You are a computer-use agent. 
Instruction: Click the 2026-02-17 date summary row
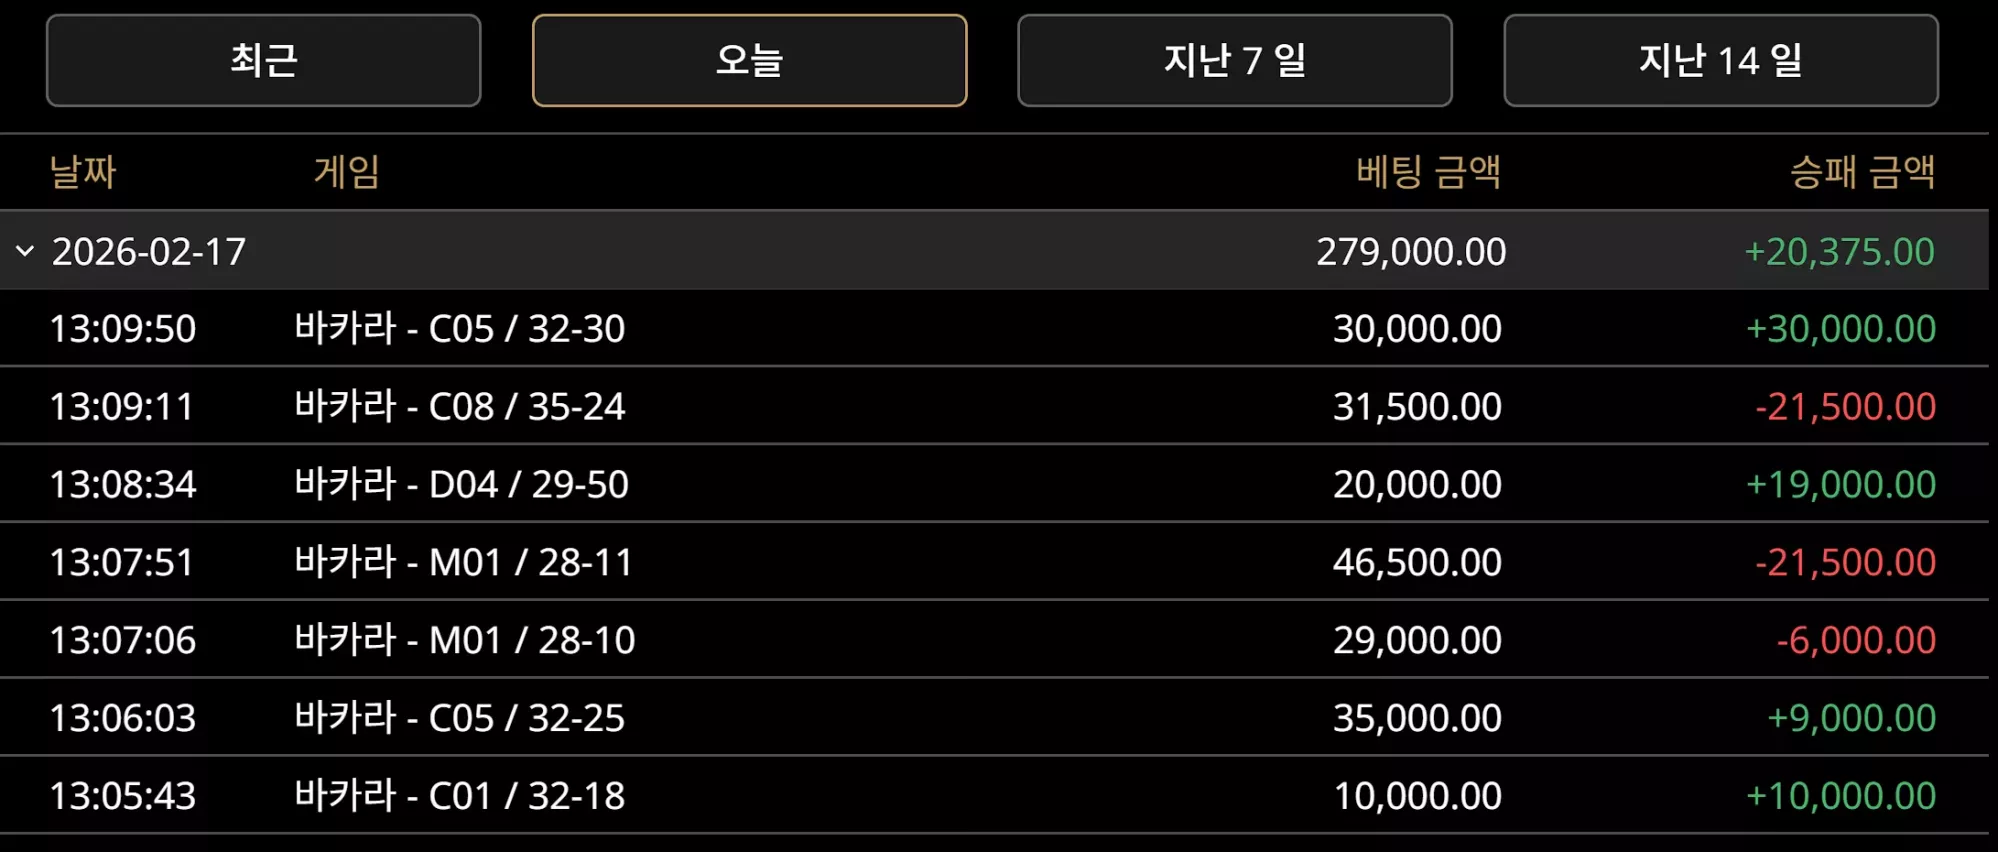pyautogui.click(x=994, y=251)
